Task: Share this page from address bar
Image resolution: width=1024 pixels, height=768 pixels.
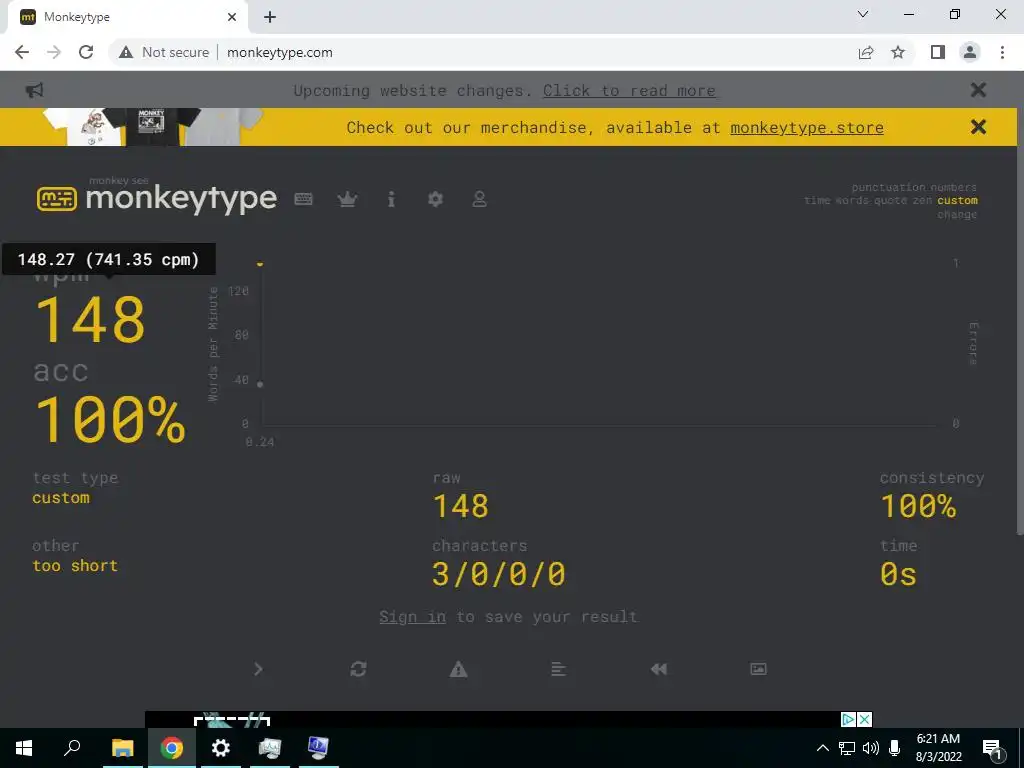Action: [866, 52]
